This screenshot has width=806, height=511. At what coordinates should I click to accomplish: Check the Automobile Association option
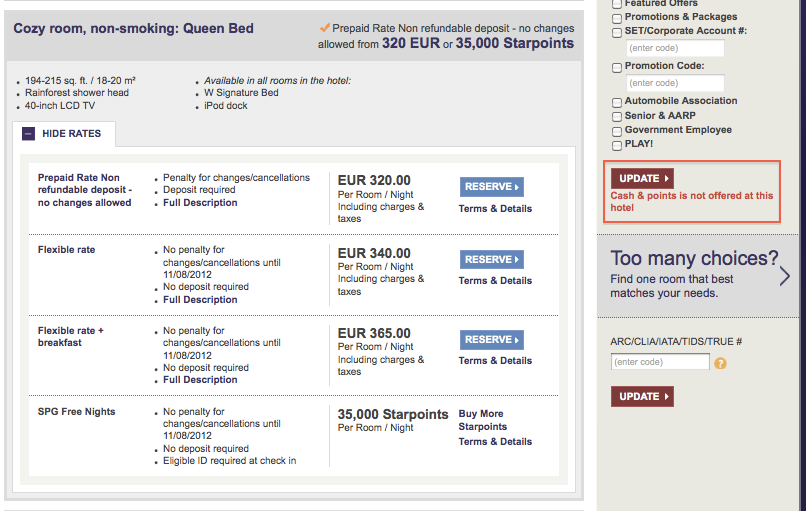617,102
